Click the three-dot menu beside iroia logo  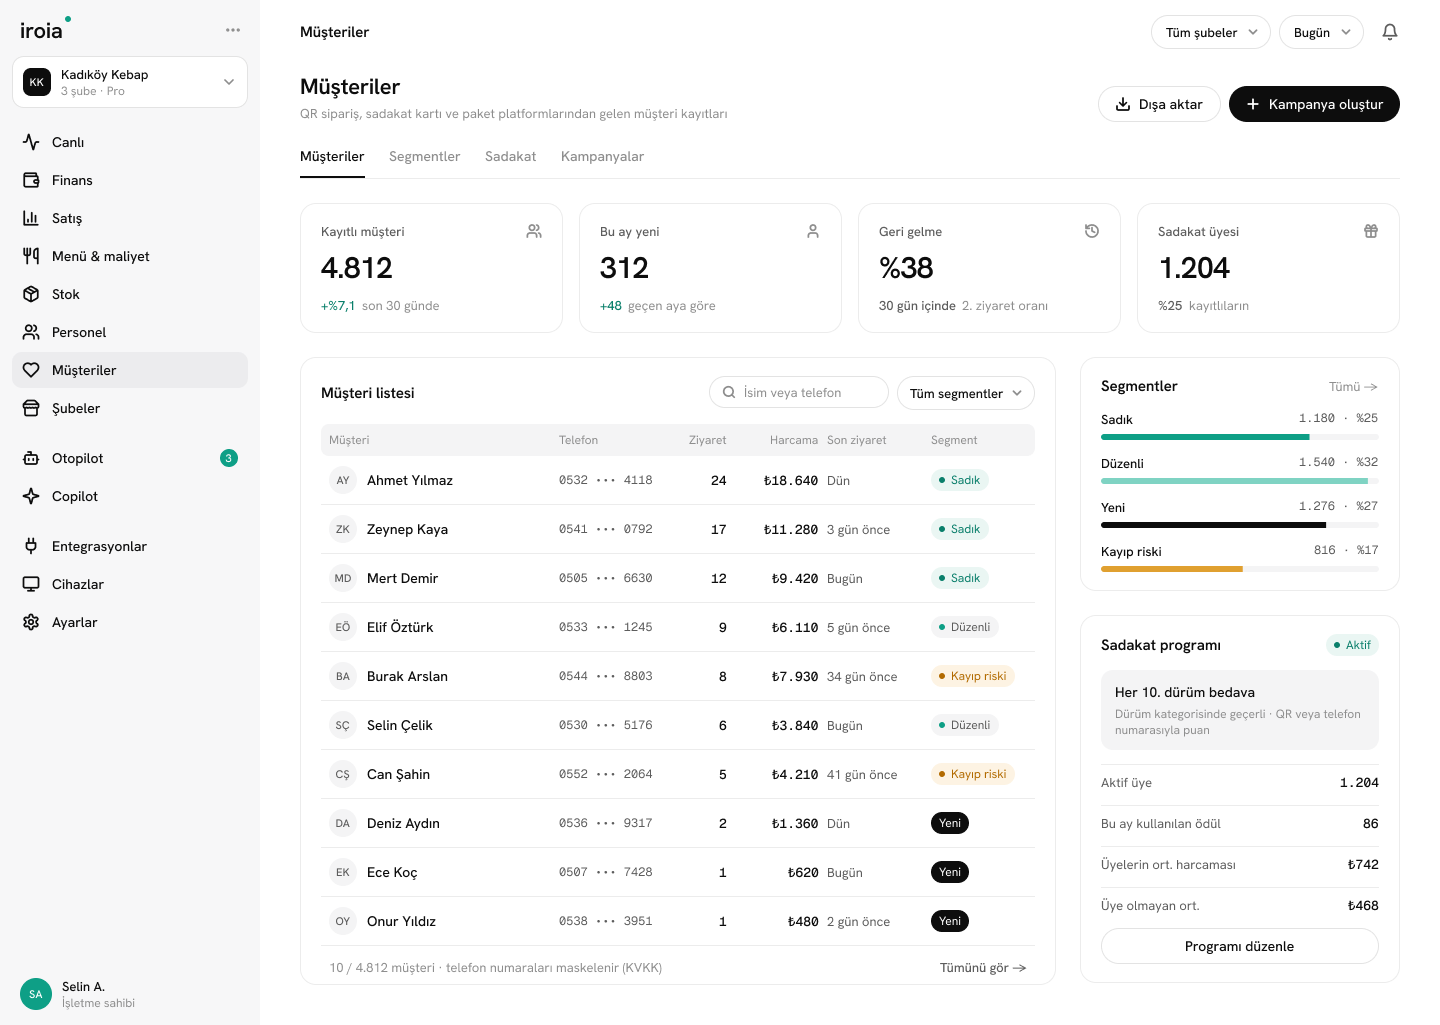tap(233, 30)
